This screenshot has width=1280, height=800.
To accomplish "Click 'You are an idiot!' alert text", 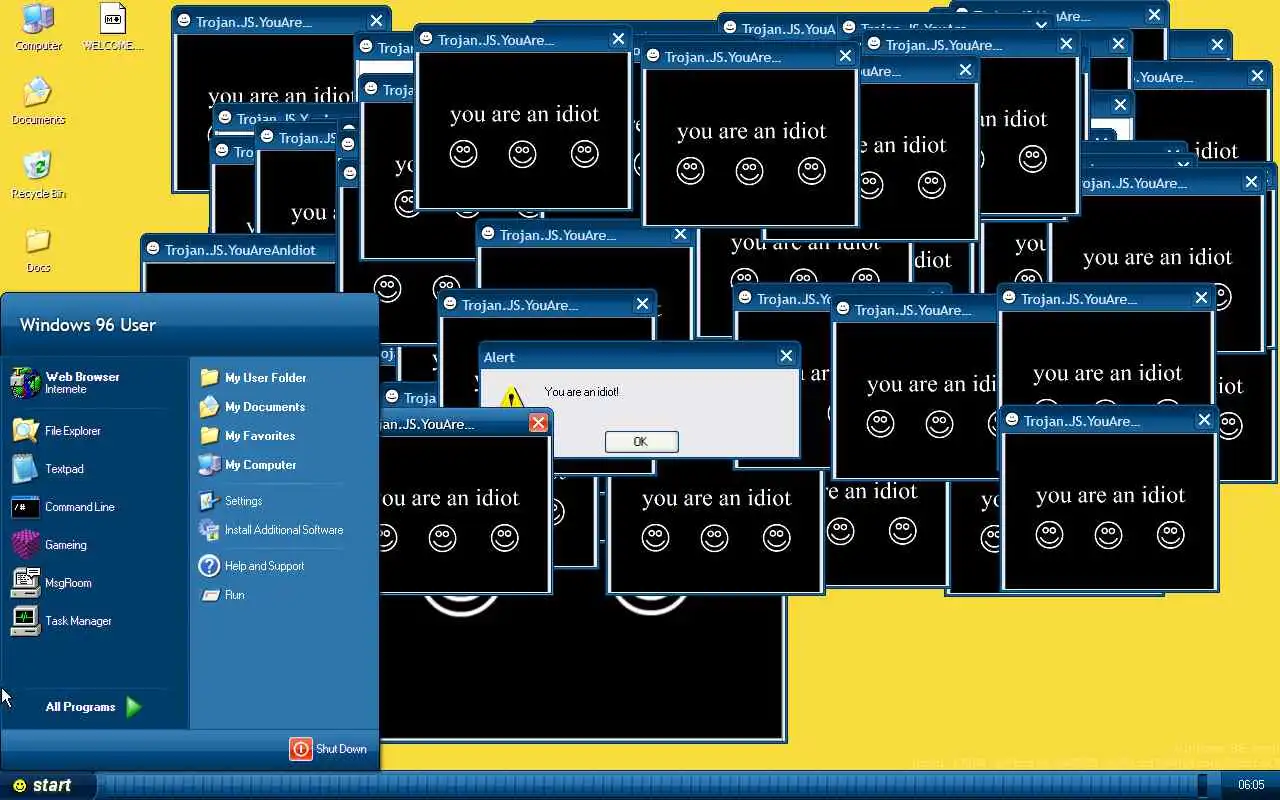I will [x=581, y=392].
